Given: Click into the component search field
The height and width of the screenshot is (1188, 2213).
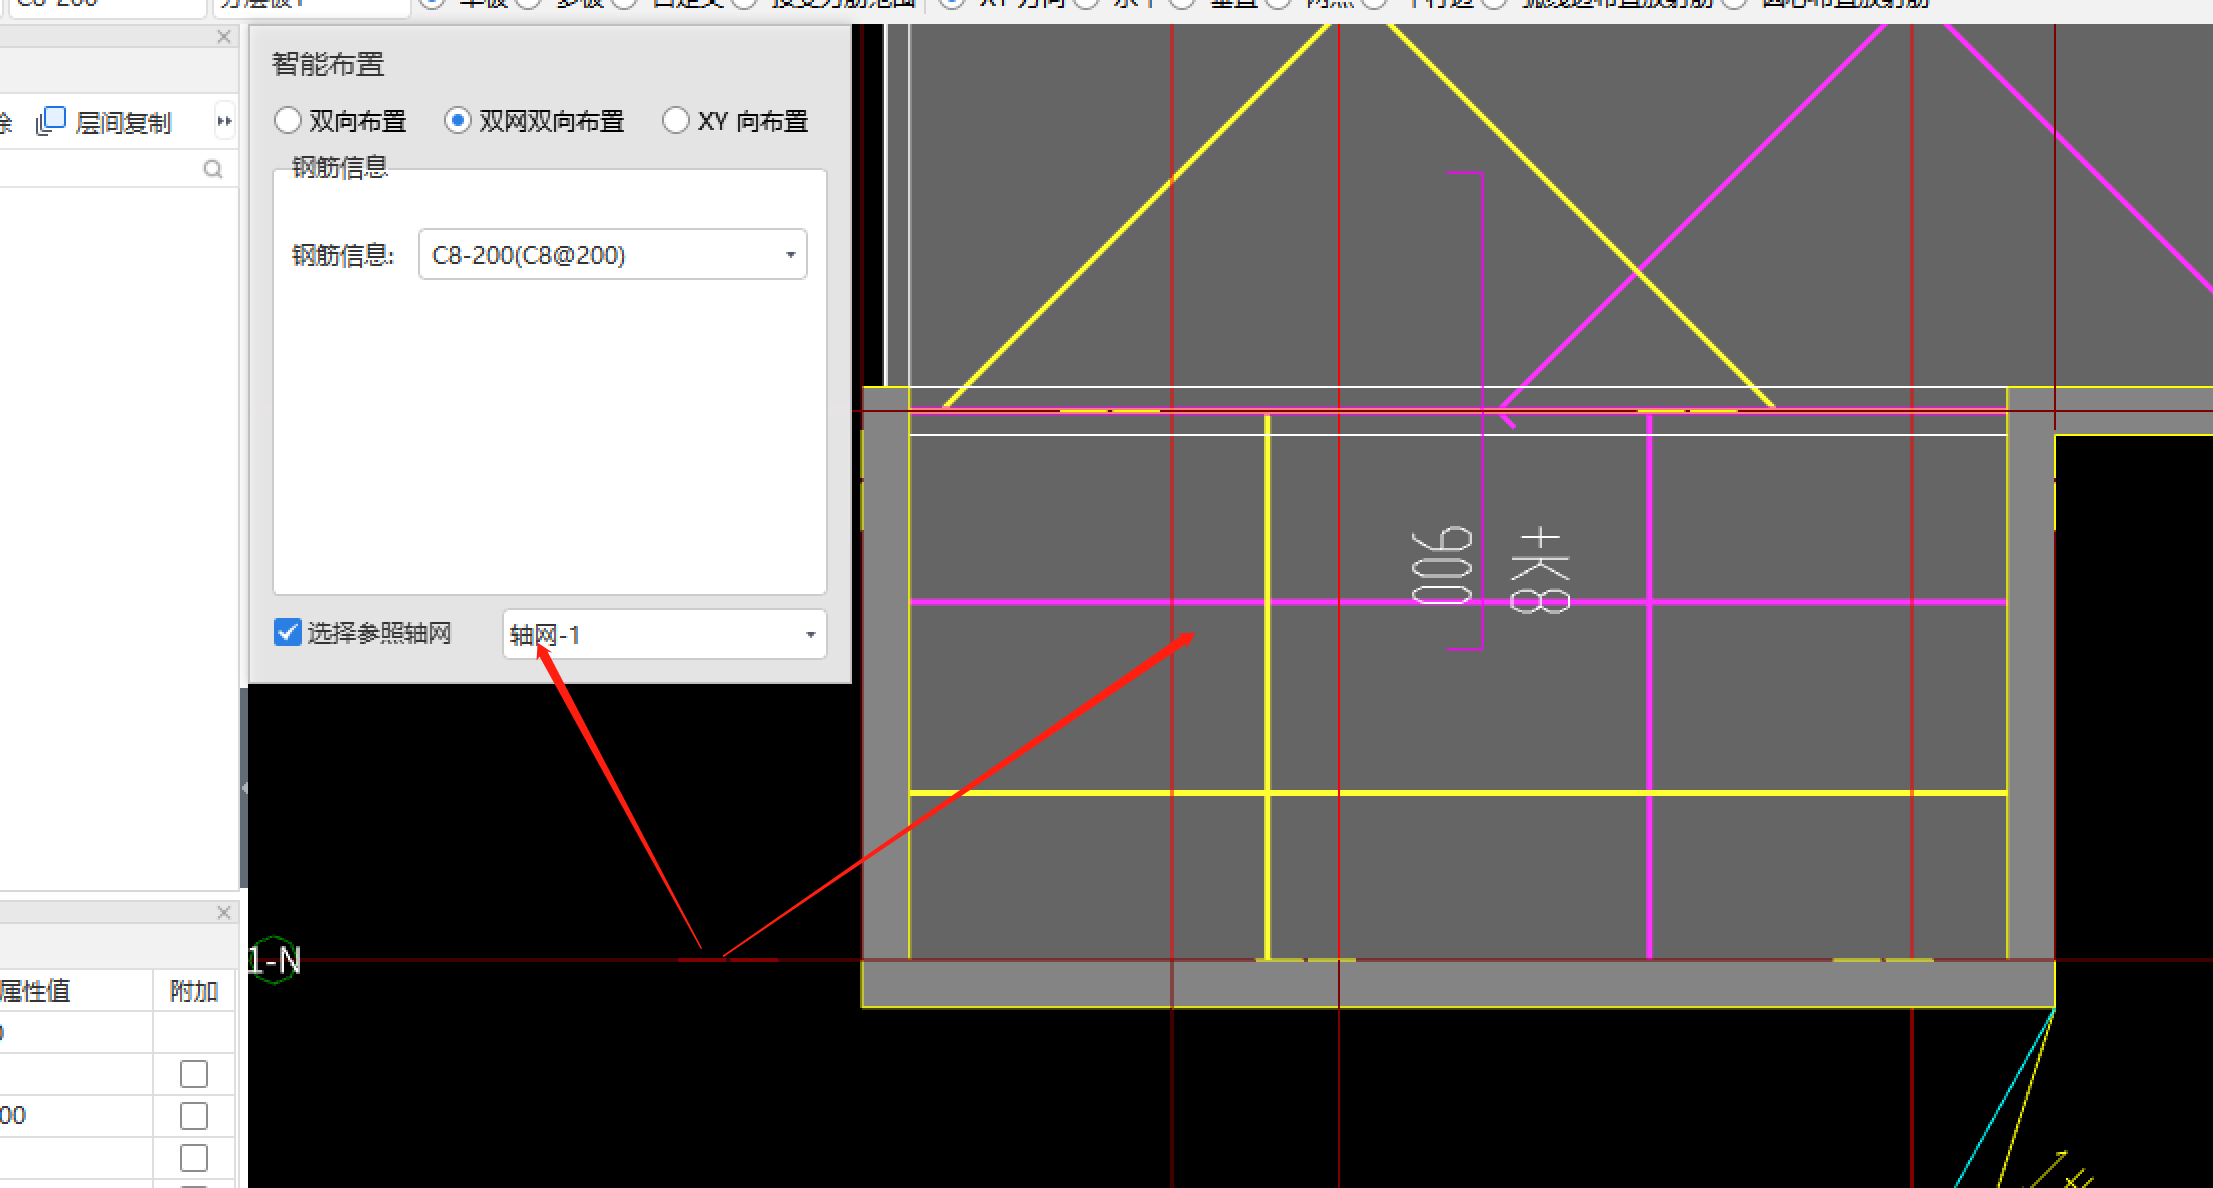Looking at the screenshot, I should [x=100, y=169].
